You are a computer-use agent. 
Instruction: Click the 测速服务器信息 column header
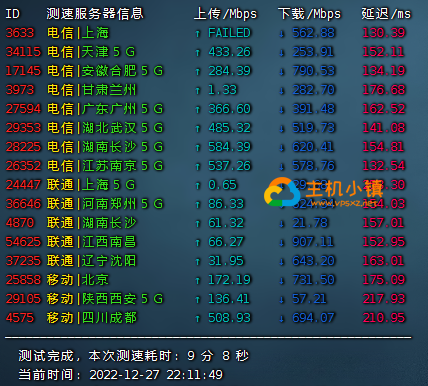click(x=95, y=14)
